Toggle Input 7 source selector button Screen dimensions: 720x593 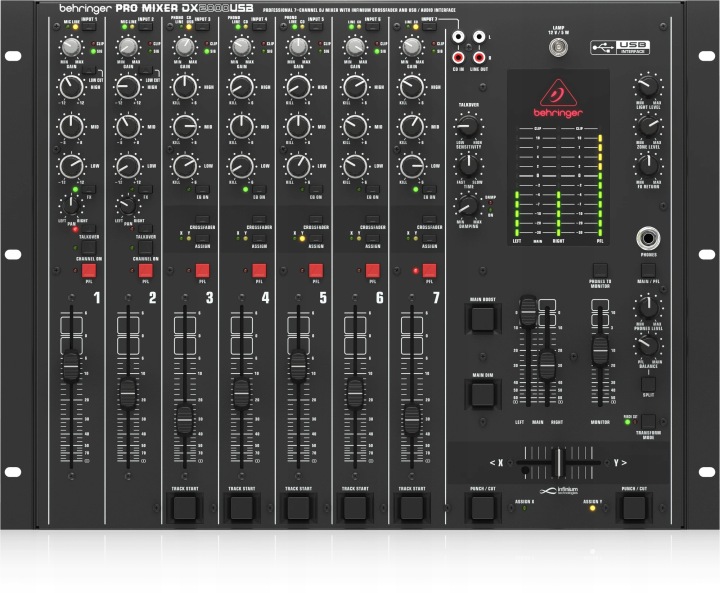click(429, 27)
